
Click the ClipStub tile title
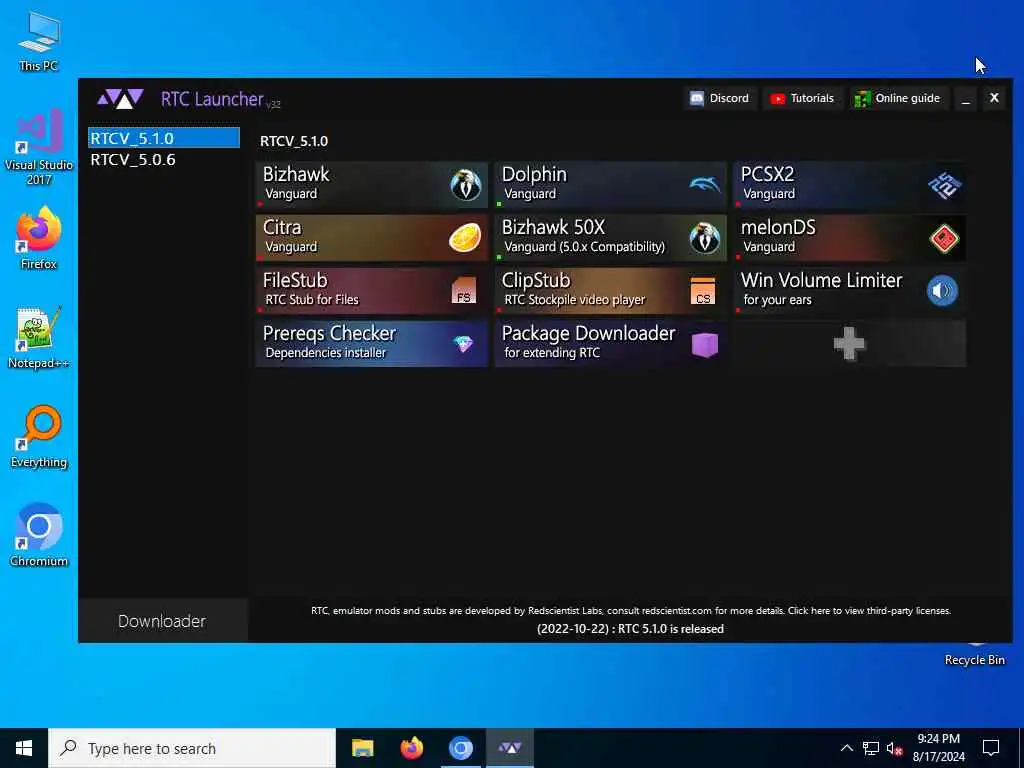536,280
